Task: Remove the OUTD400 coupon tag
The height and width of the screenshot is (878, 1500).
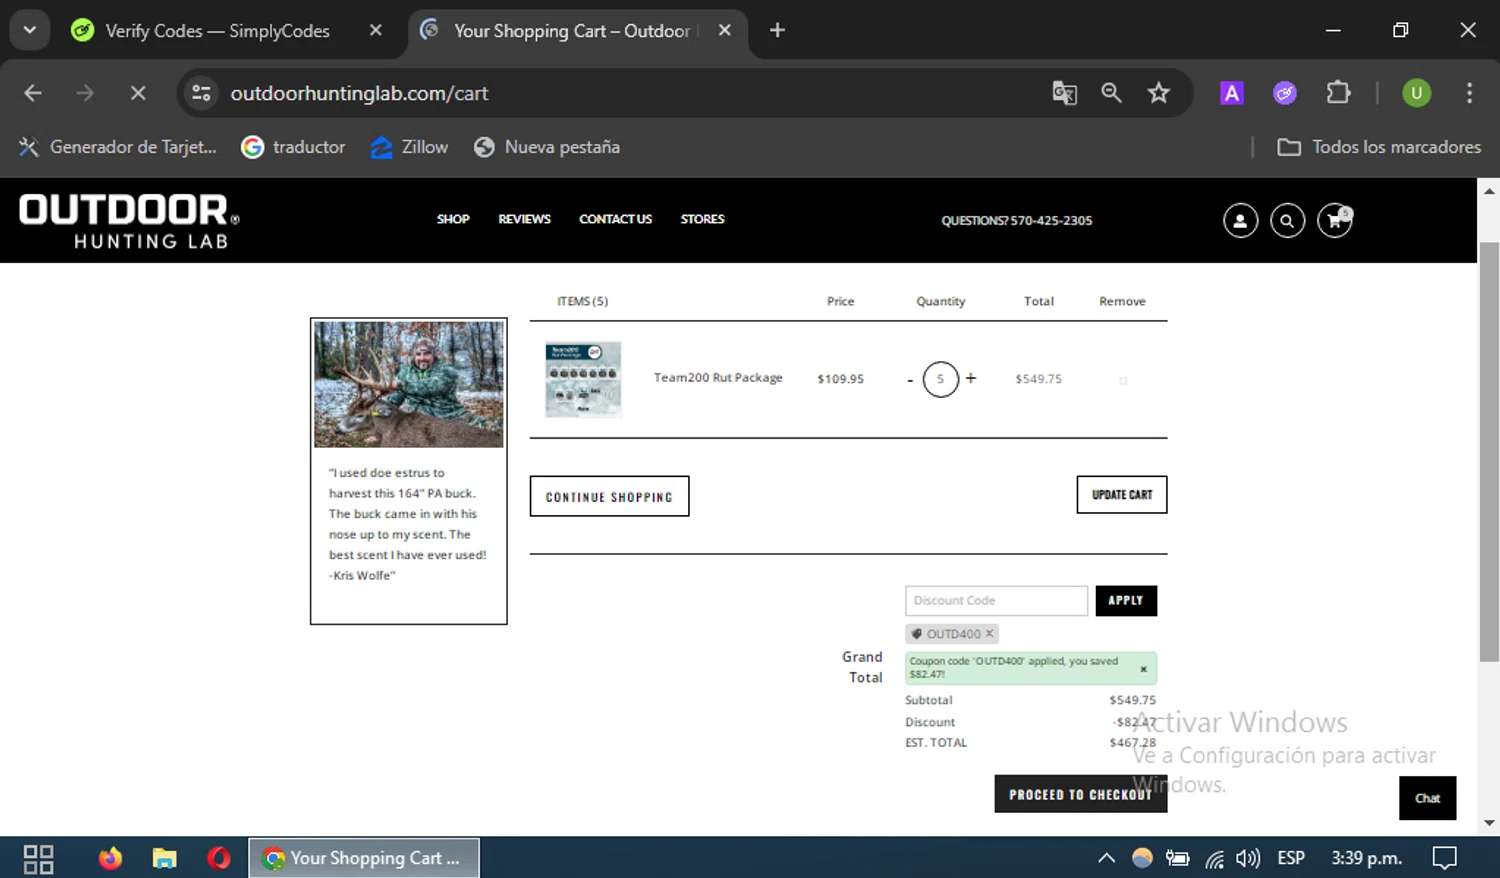Action: click(x=989, y=633)
